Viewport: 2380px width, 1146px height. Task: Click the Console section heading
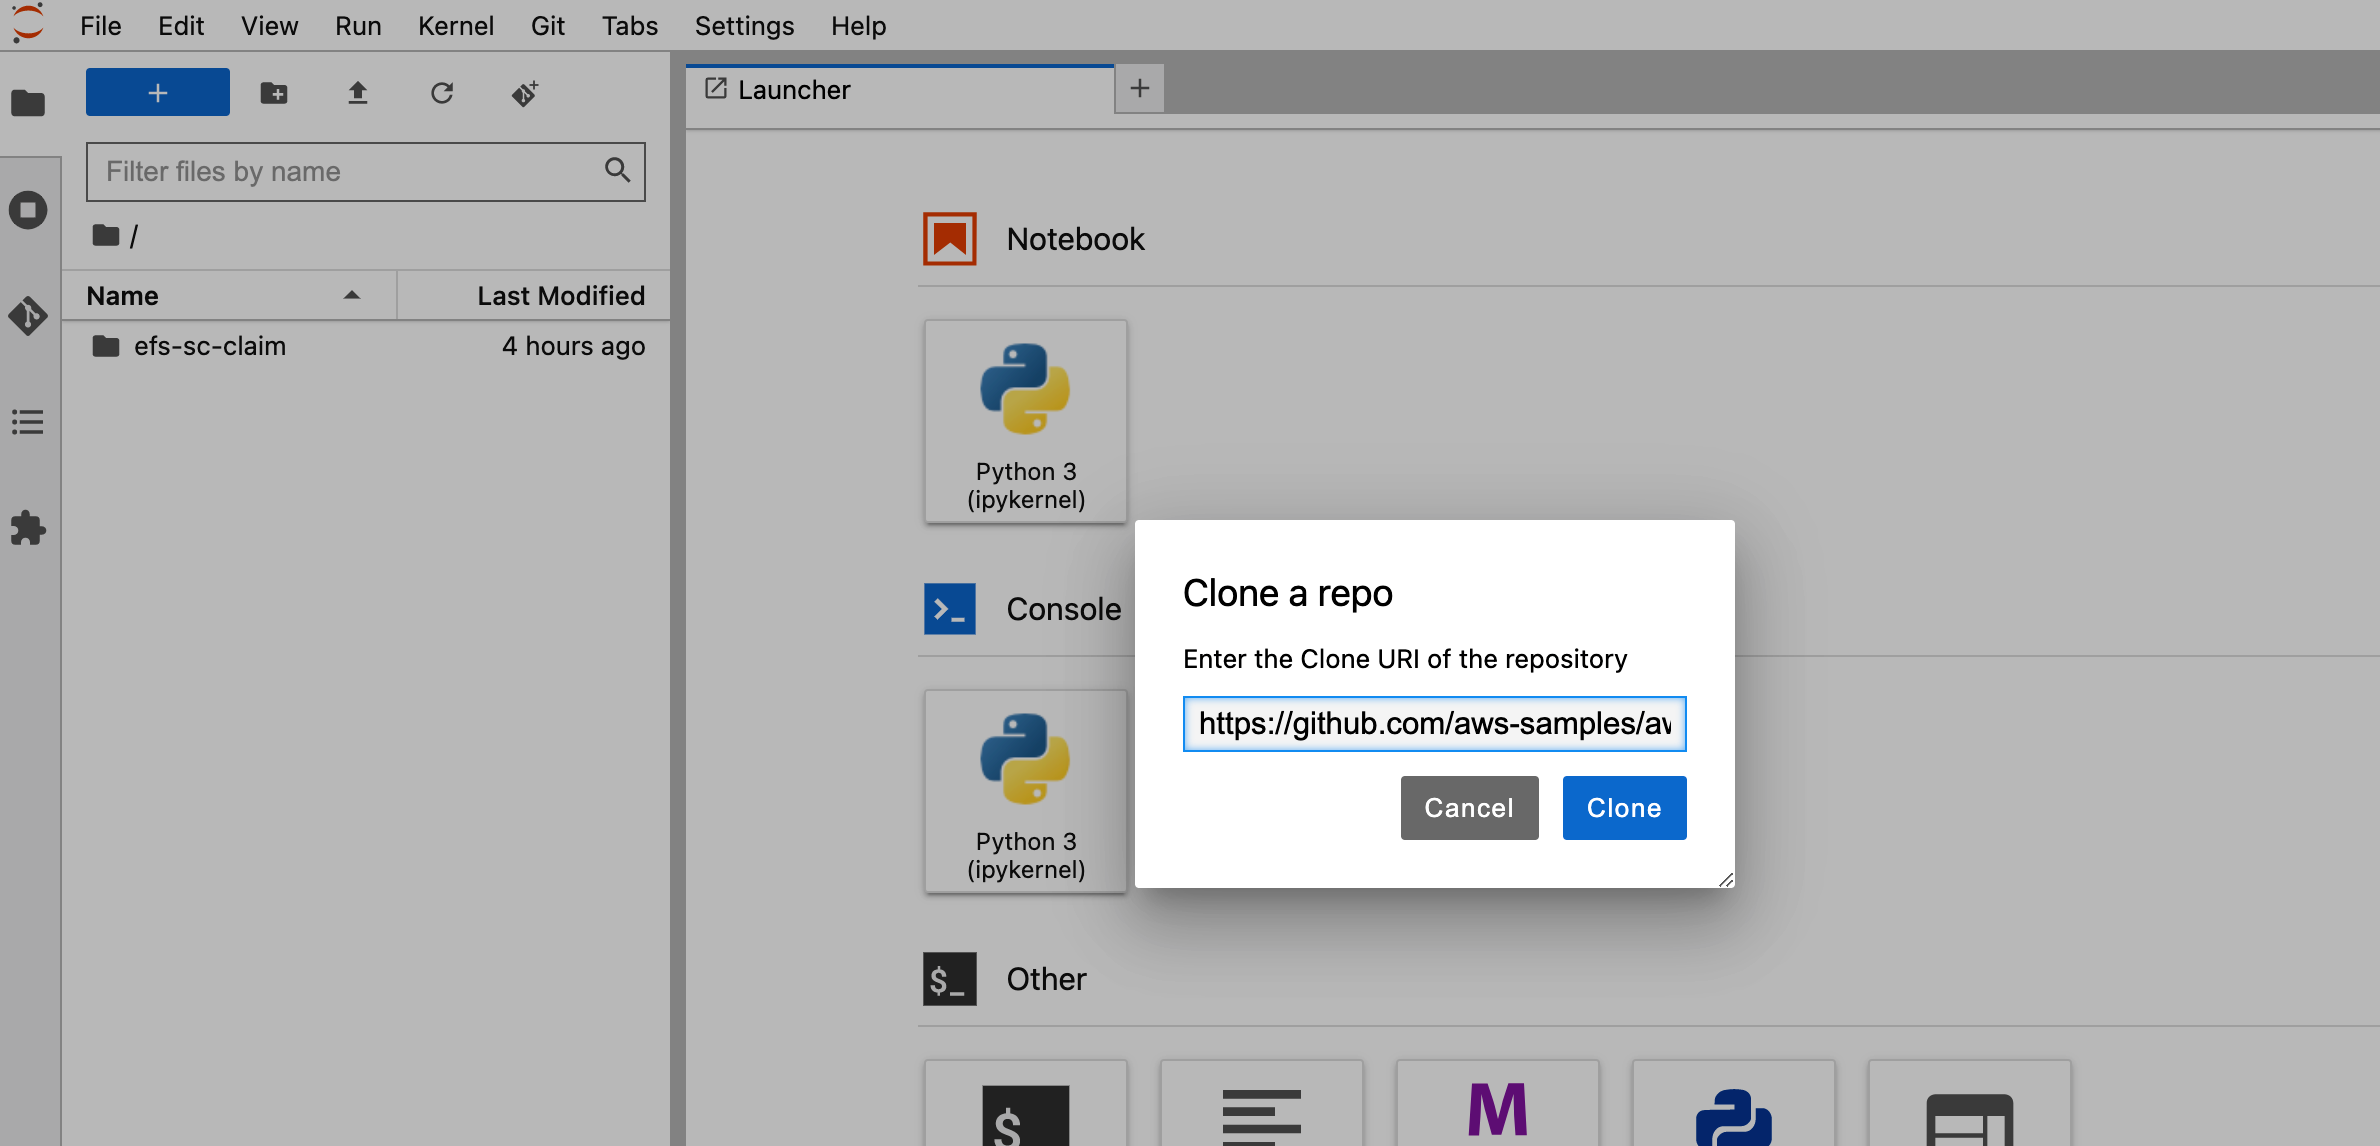pos(1064,609)
